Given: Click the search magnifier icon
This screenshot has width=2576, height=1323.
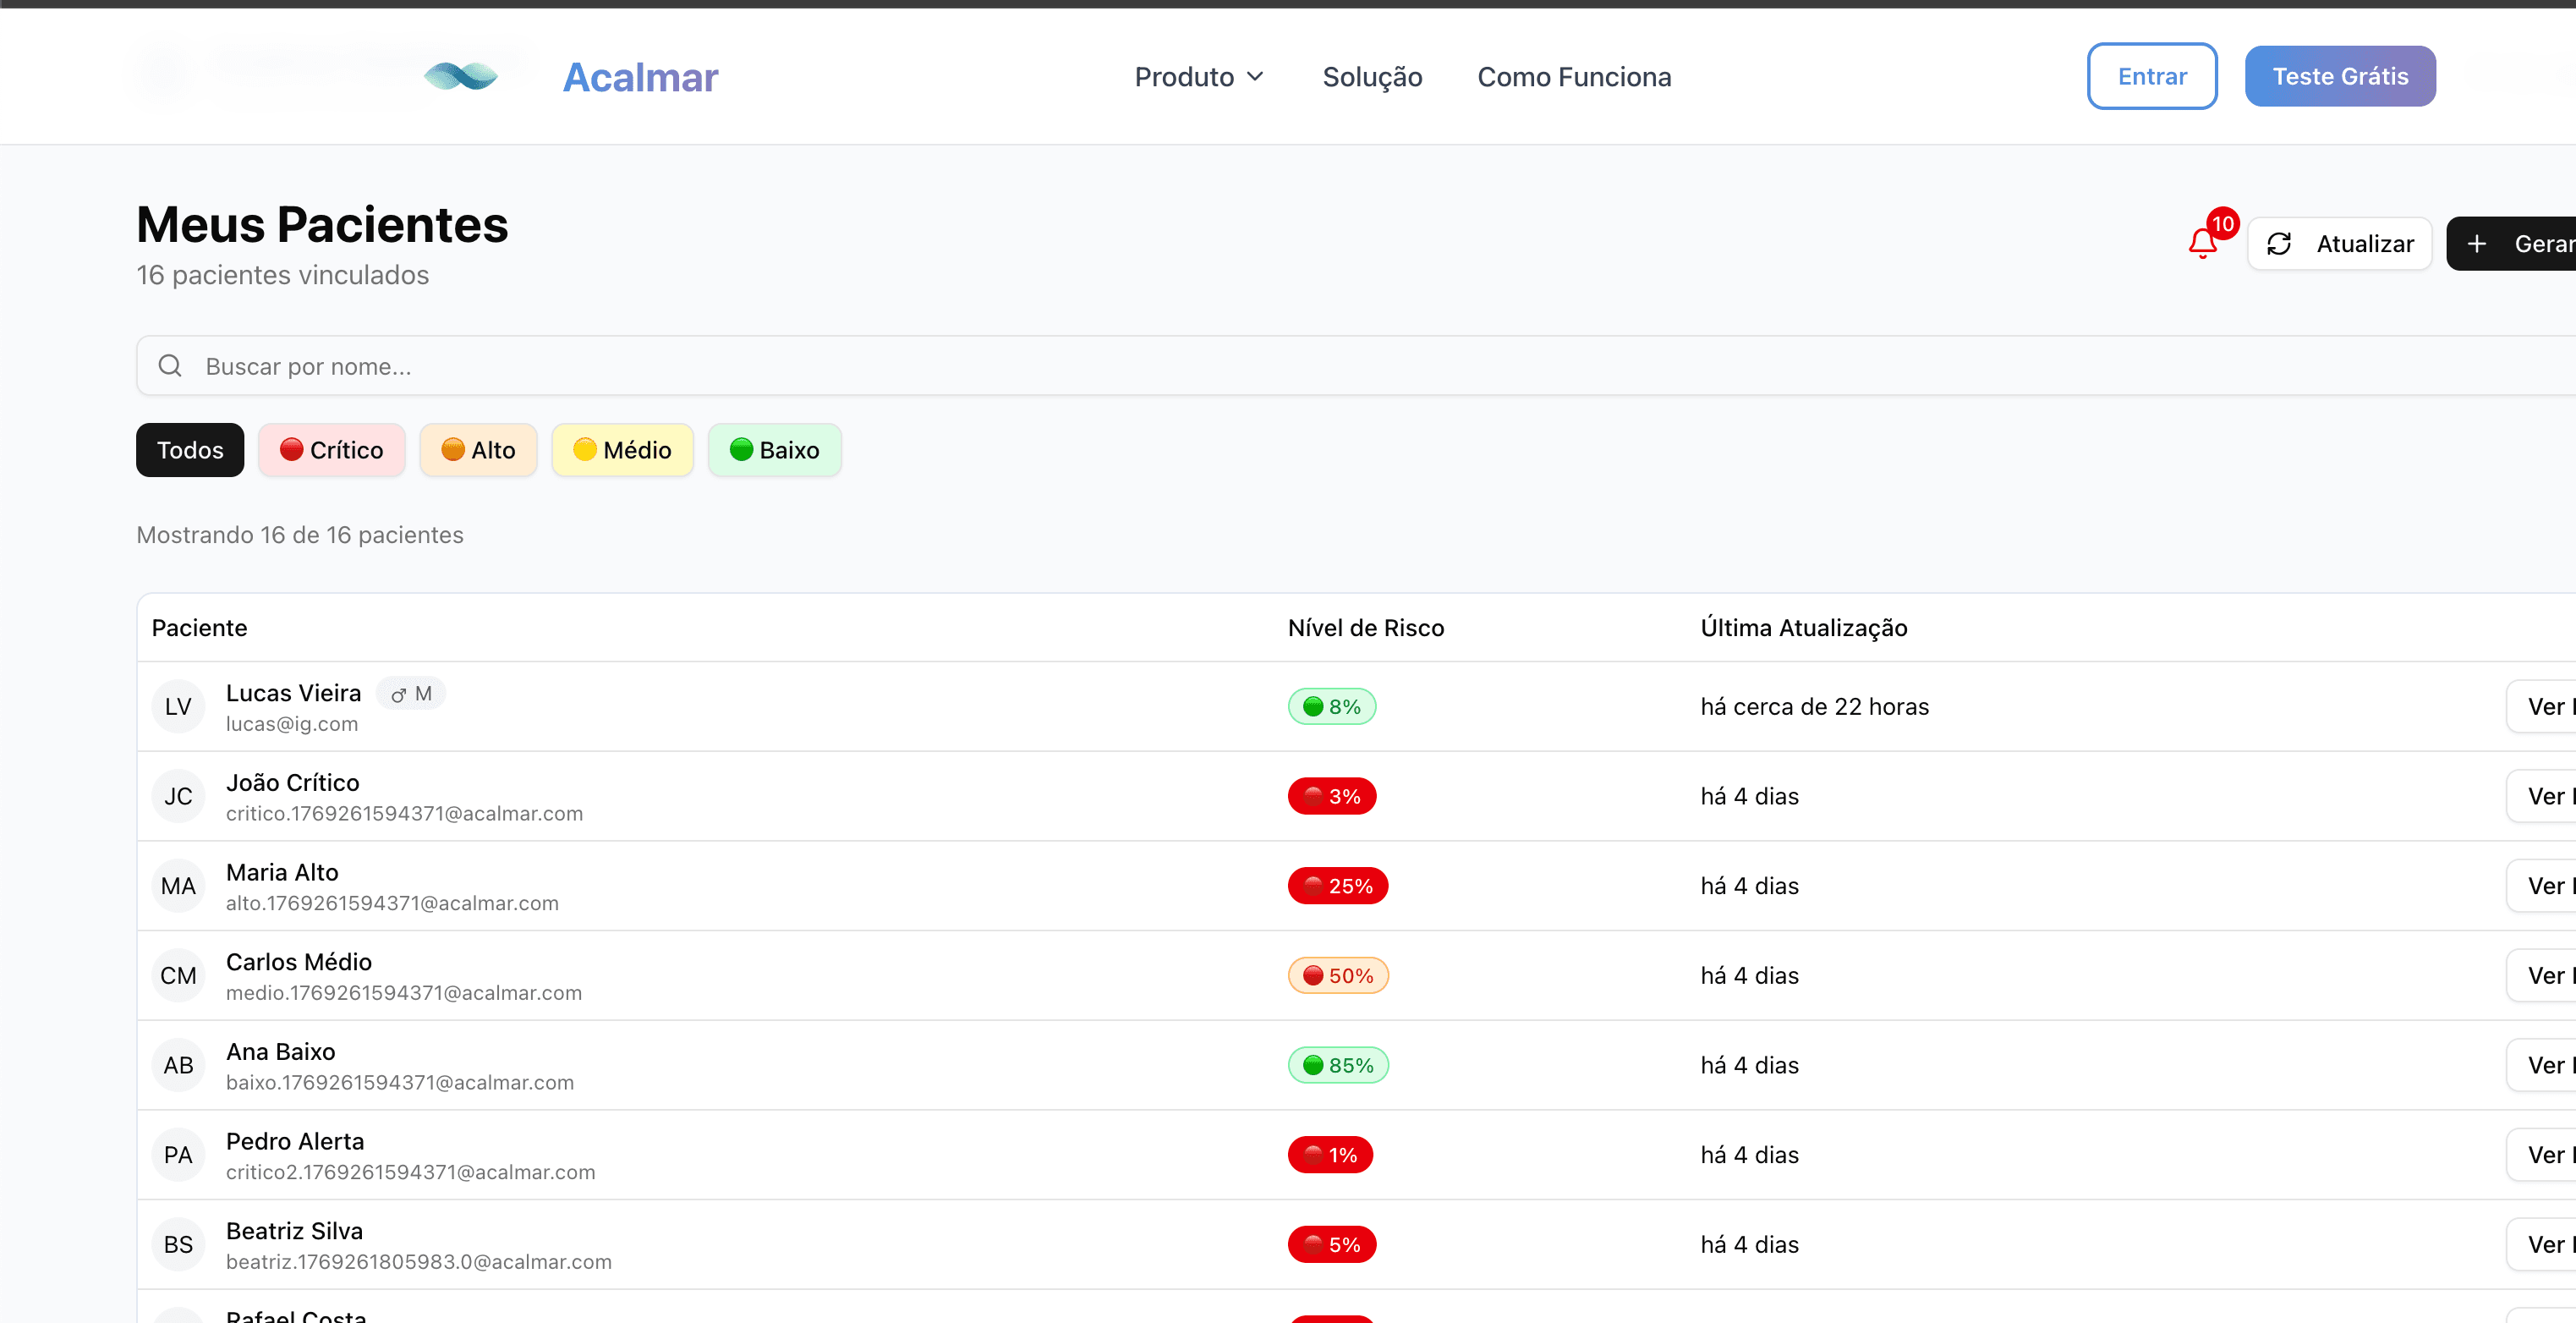Looking at the screenshot, I should [170, 366].
